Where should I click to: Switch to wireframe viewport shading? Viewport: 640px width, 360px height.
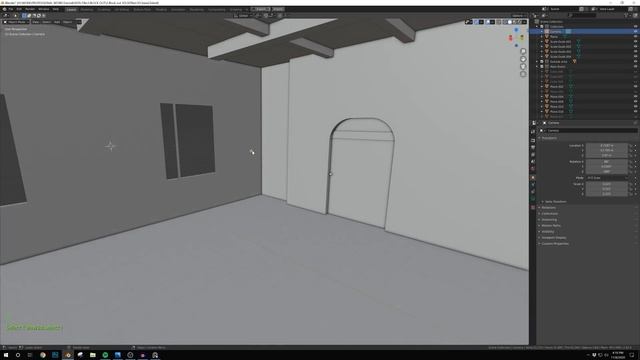[504, 22]
